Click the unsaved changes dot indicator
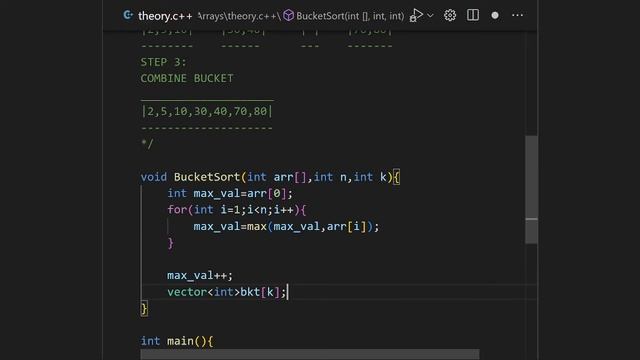Viewport: 640px width, 360px height. [495, 16]
